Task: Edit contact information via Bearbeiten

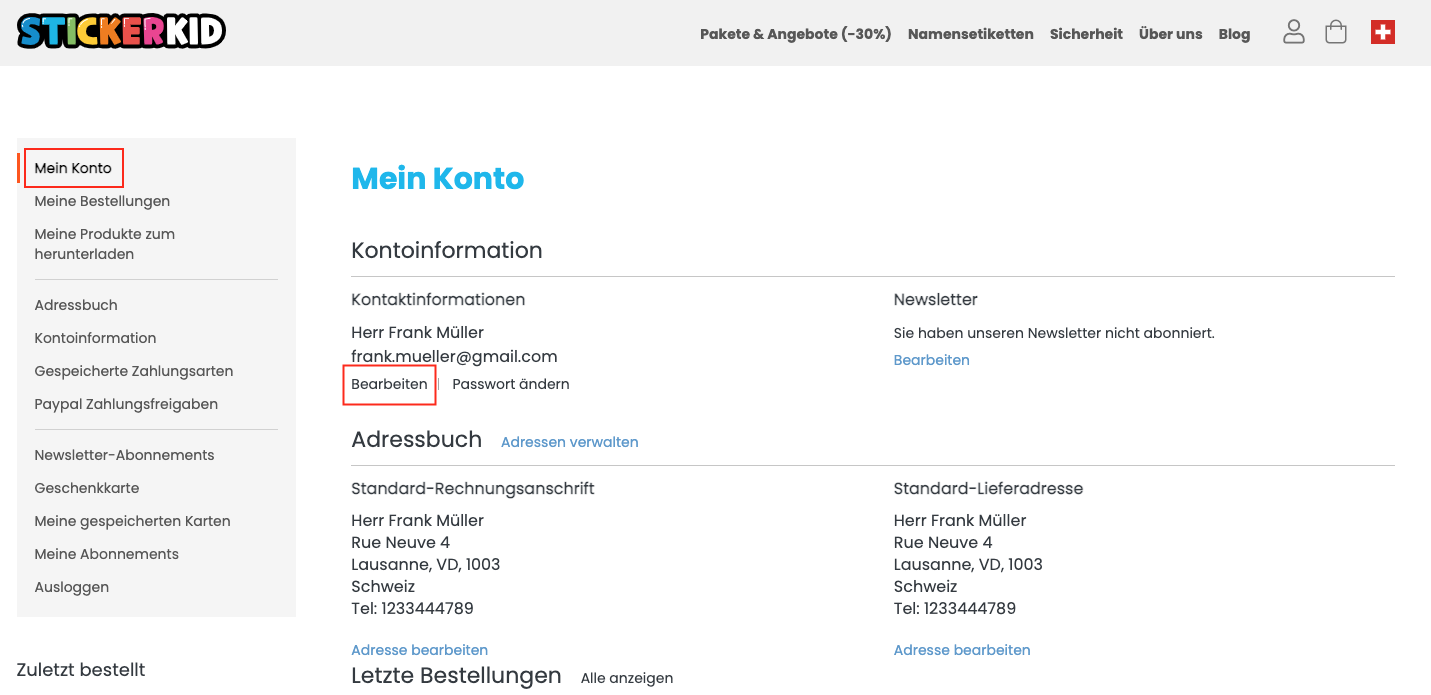Action: (389, 384)
